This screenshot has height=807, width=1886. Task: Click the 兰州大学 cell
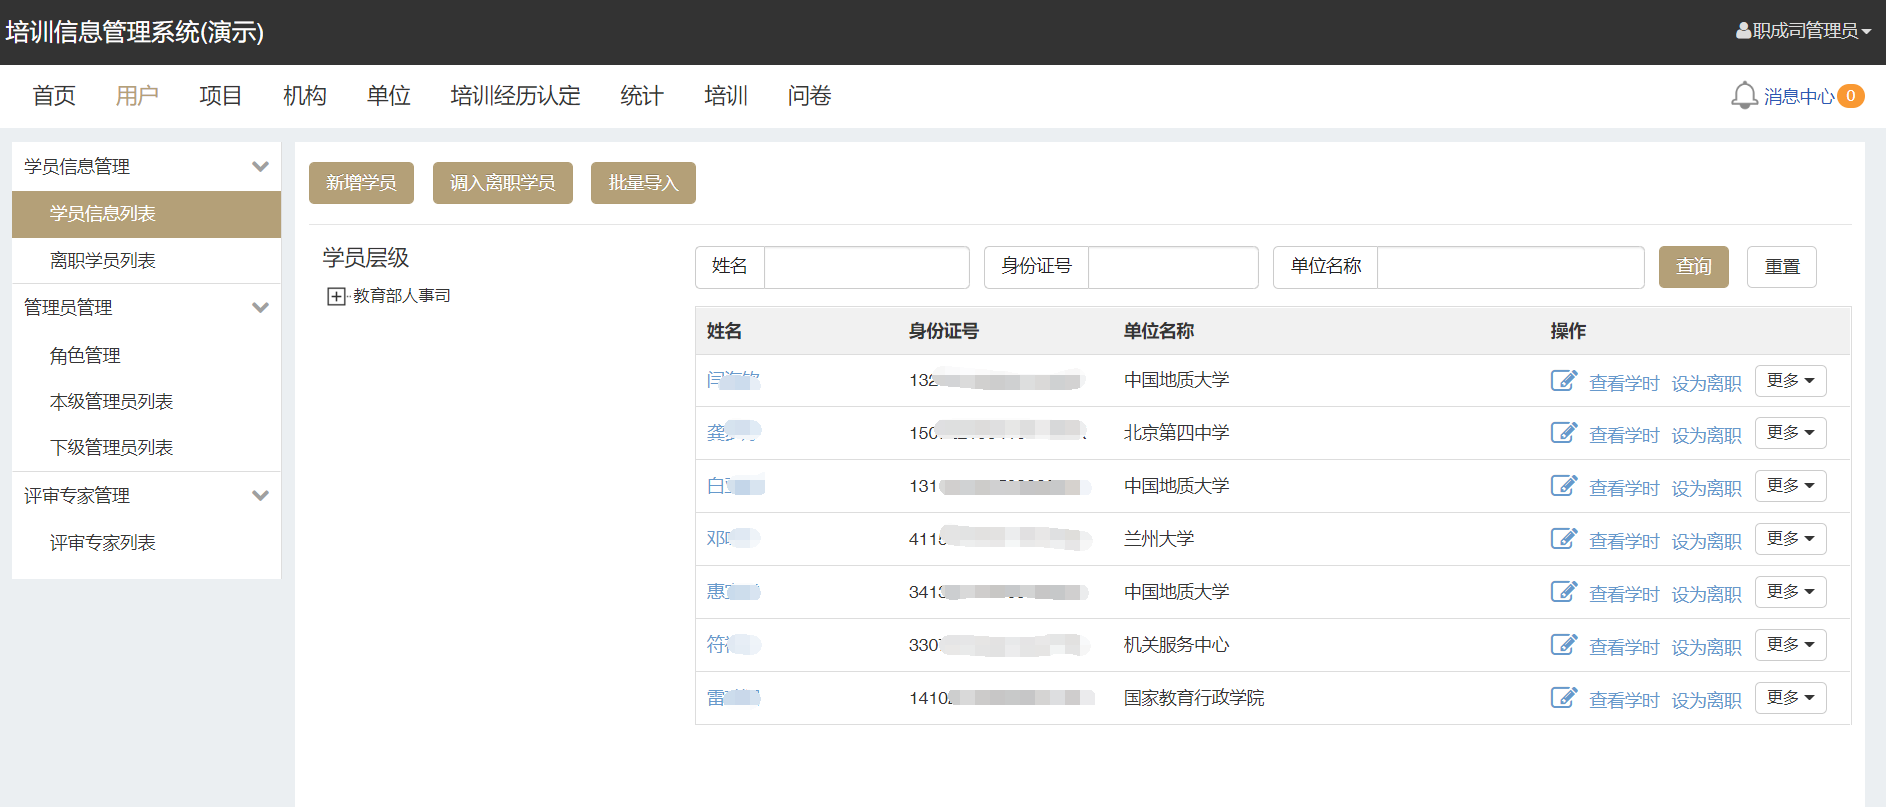click(x=1159, y=539)
